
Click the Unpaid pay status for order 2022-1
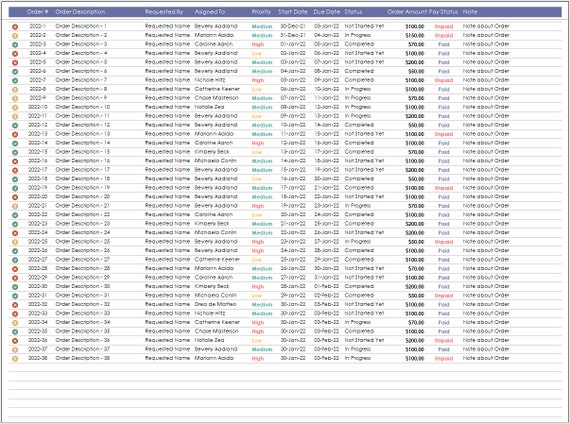[443, 27]
